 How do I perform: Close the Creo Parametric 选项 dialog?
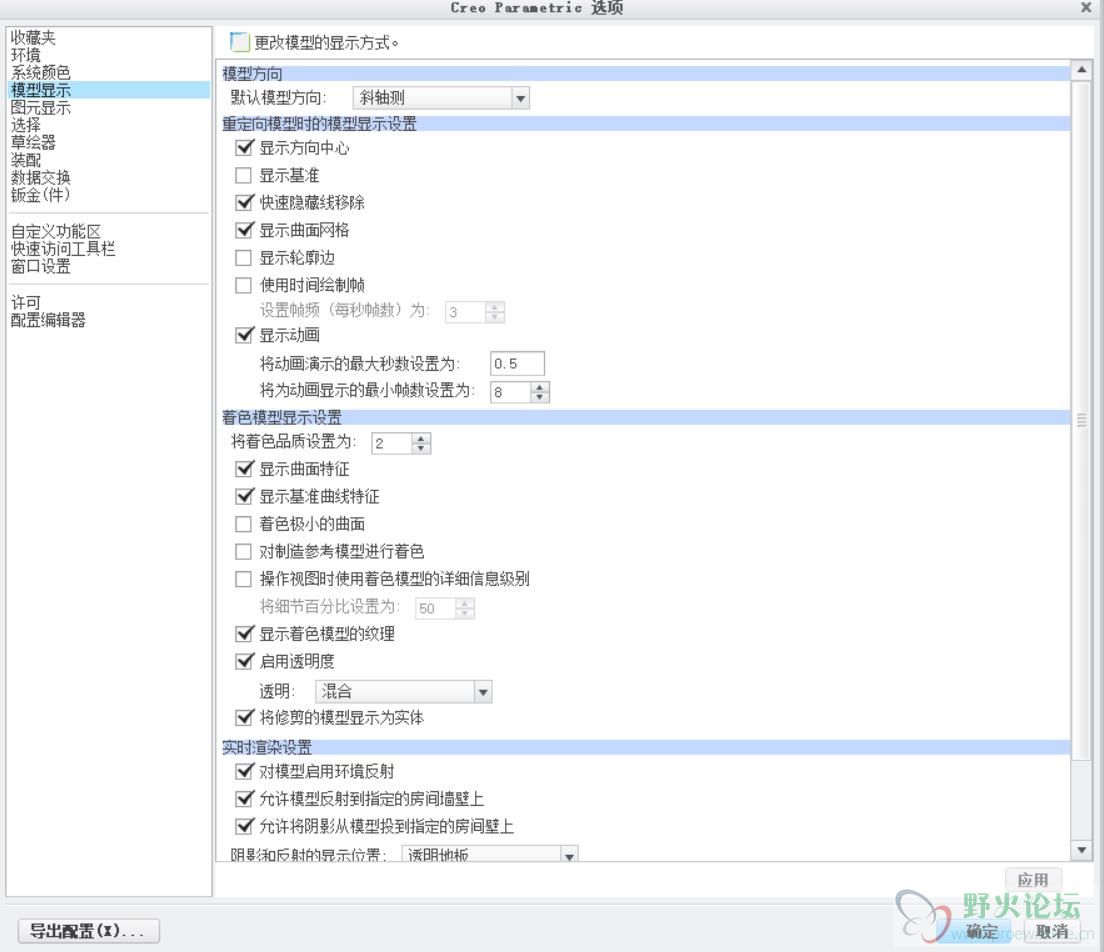click(1086, 7)
